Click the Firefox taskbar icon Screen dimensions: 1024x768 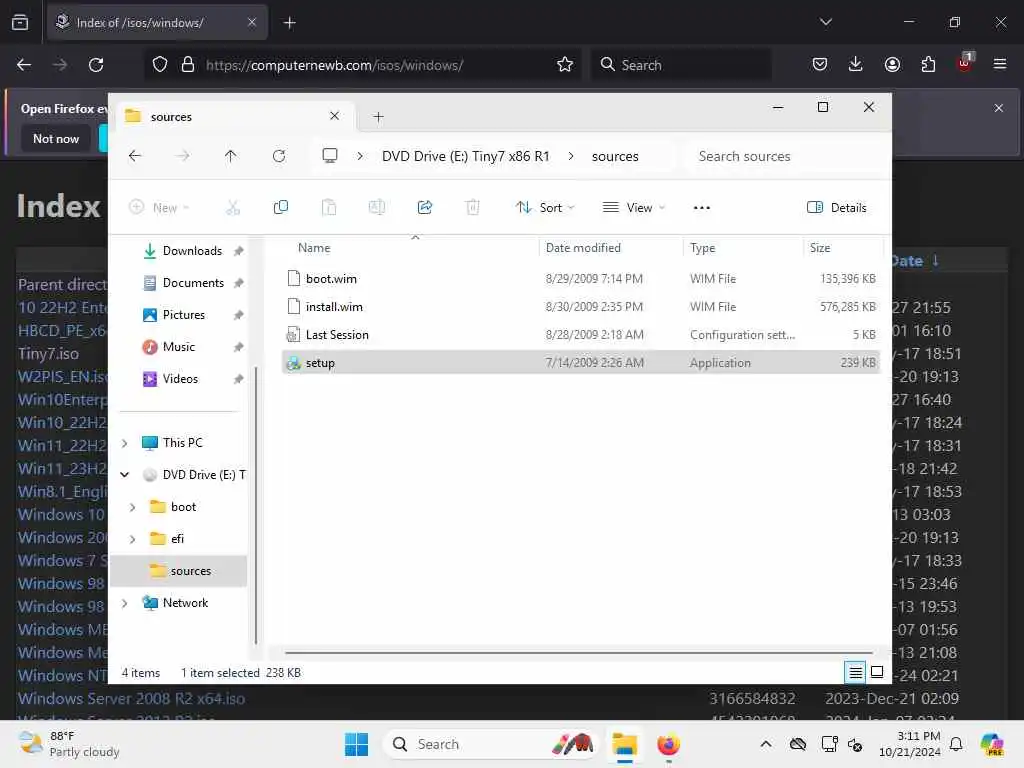(668, 744)
